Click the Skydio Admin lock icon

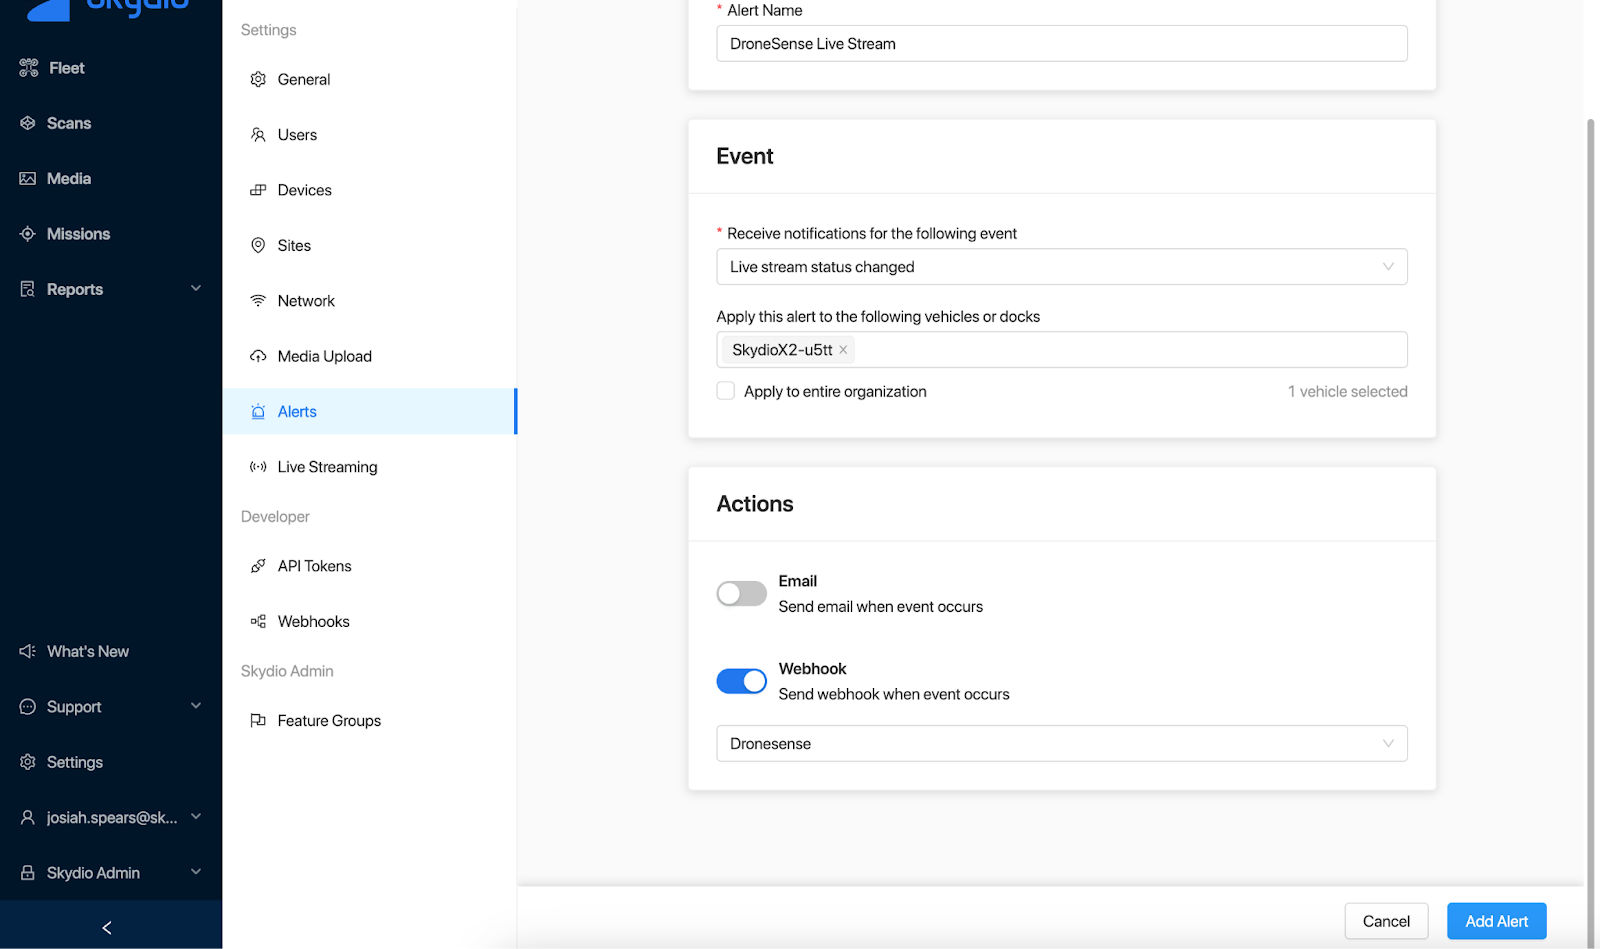click(28, 873)
